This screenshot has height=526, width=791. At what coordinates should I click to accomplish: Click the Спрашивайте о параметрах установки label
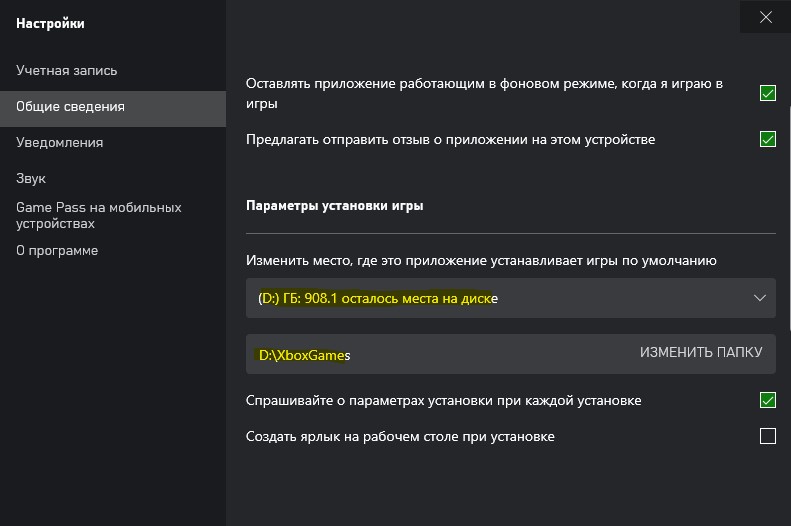(x=443, y=400)
